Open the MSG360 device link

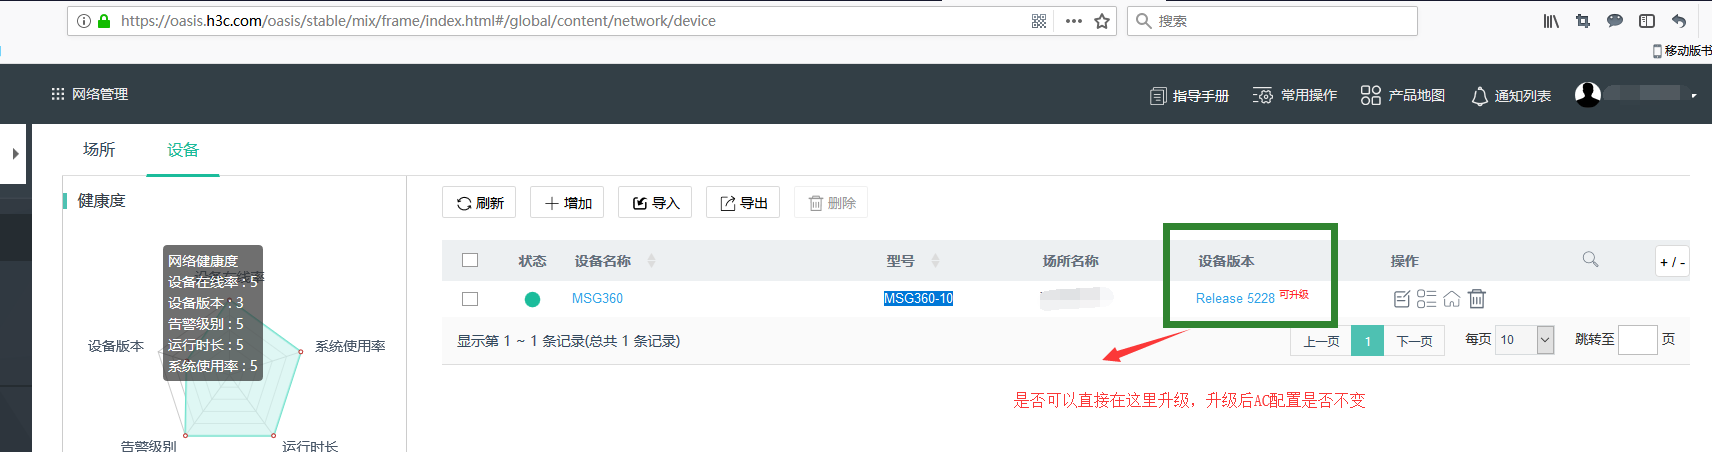(597, 298)
